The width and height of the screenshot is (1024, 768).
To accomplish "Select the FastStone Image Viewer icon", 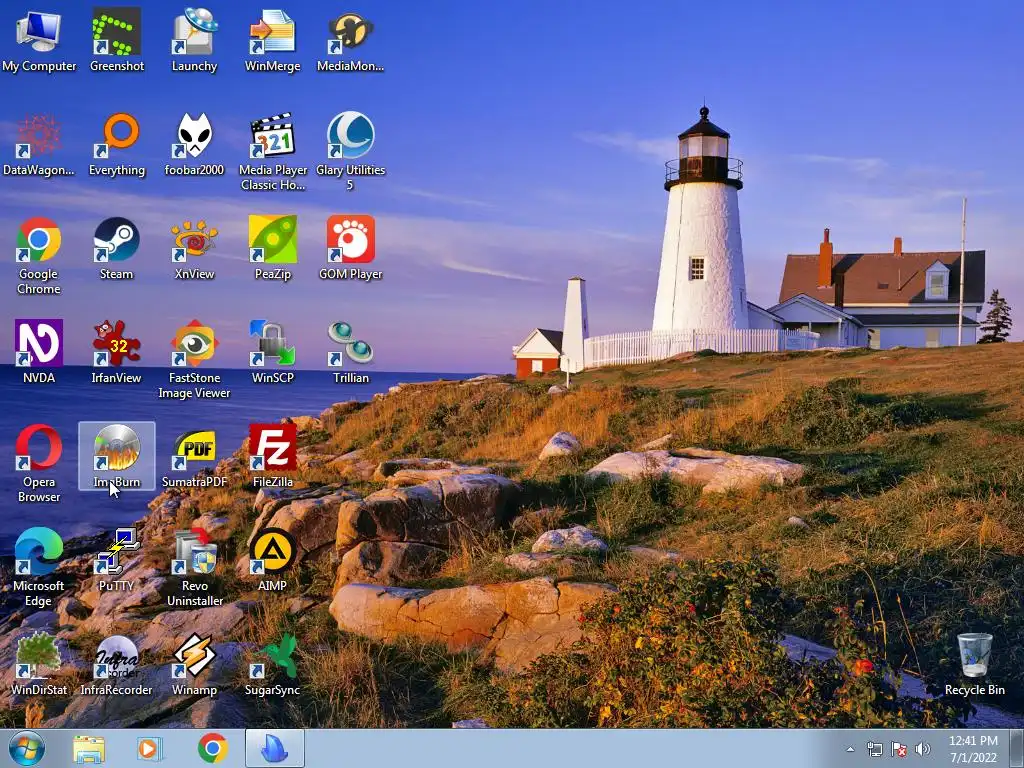I will [194, 359].
